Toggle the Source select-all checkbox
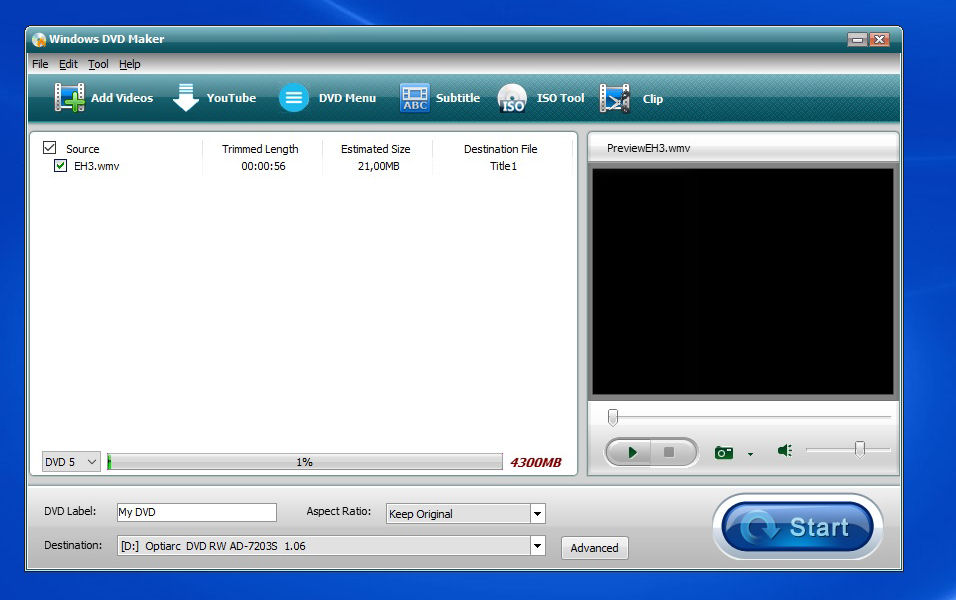Screen dimensions: 956x600 (x=50, y=148)
